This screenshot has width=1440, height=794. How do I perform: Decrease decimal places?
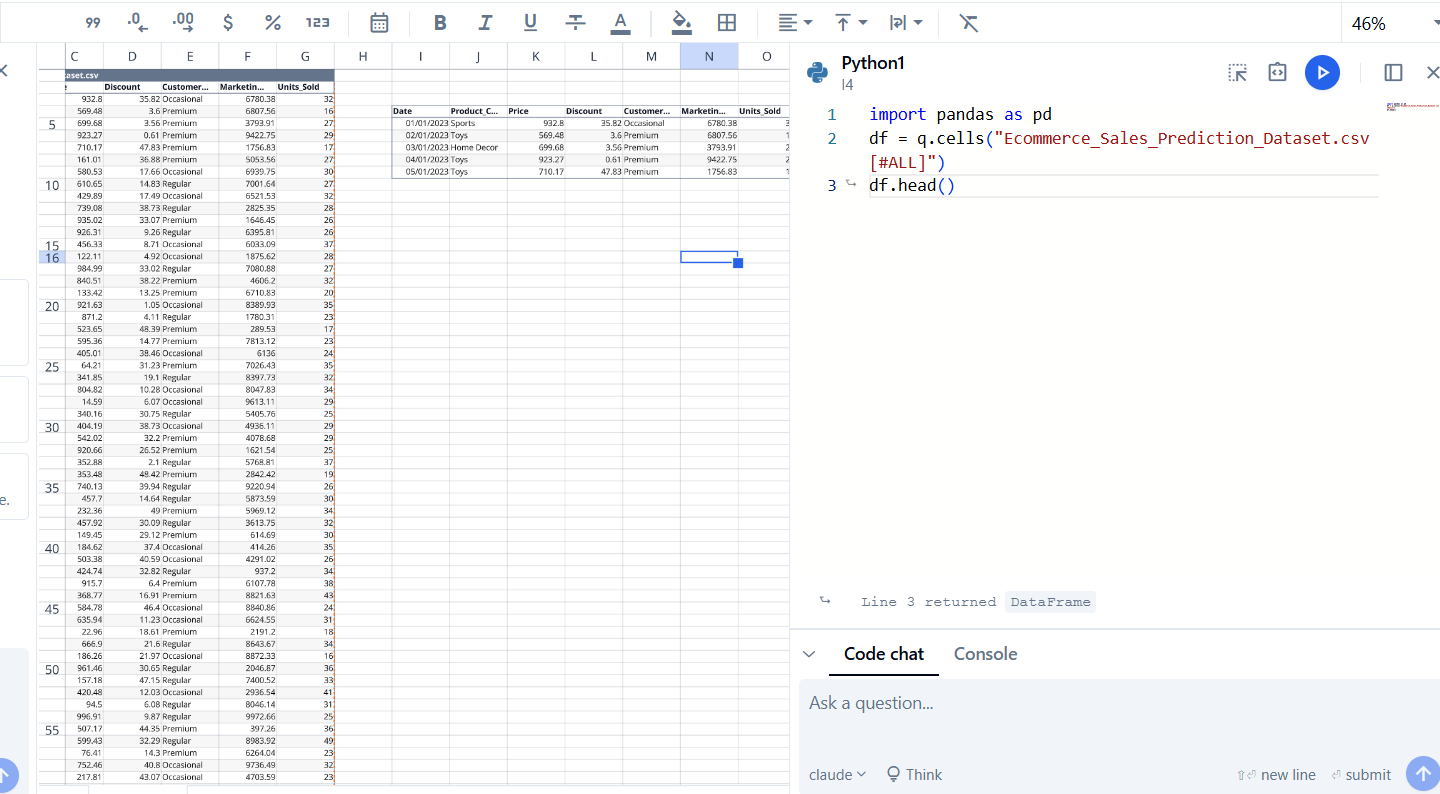coord(138,22)
